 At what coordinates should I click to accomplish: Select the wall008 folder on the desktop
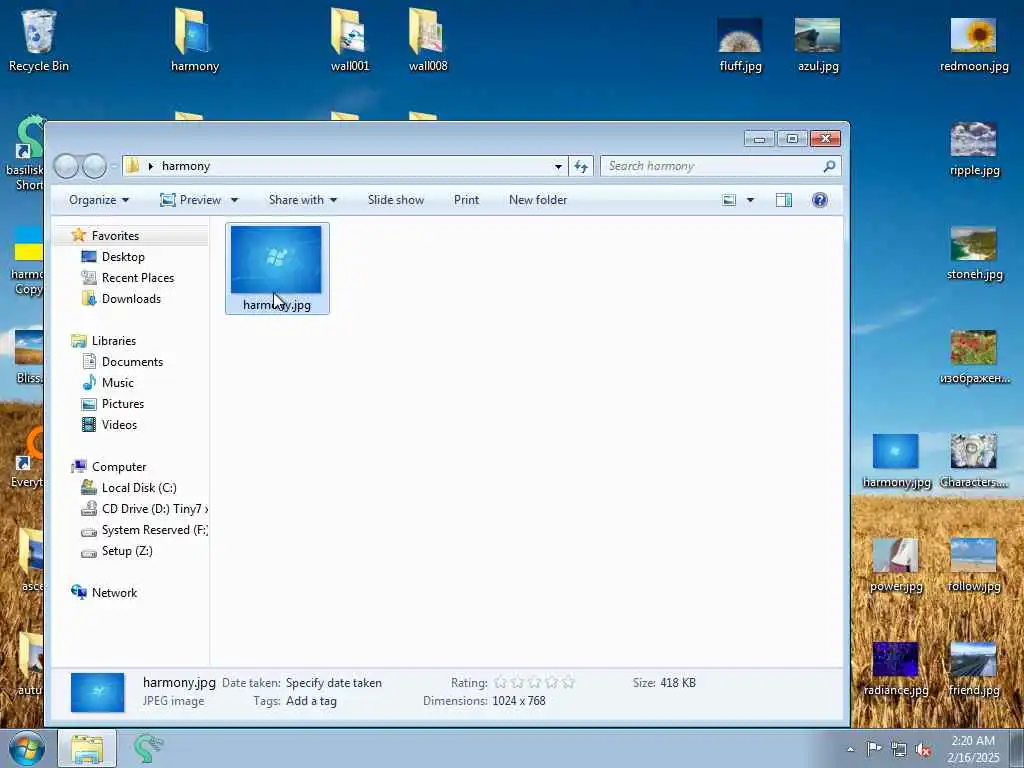pos(427,39)
